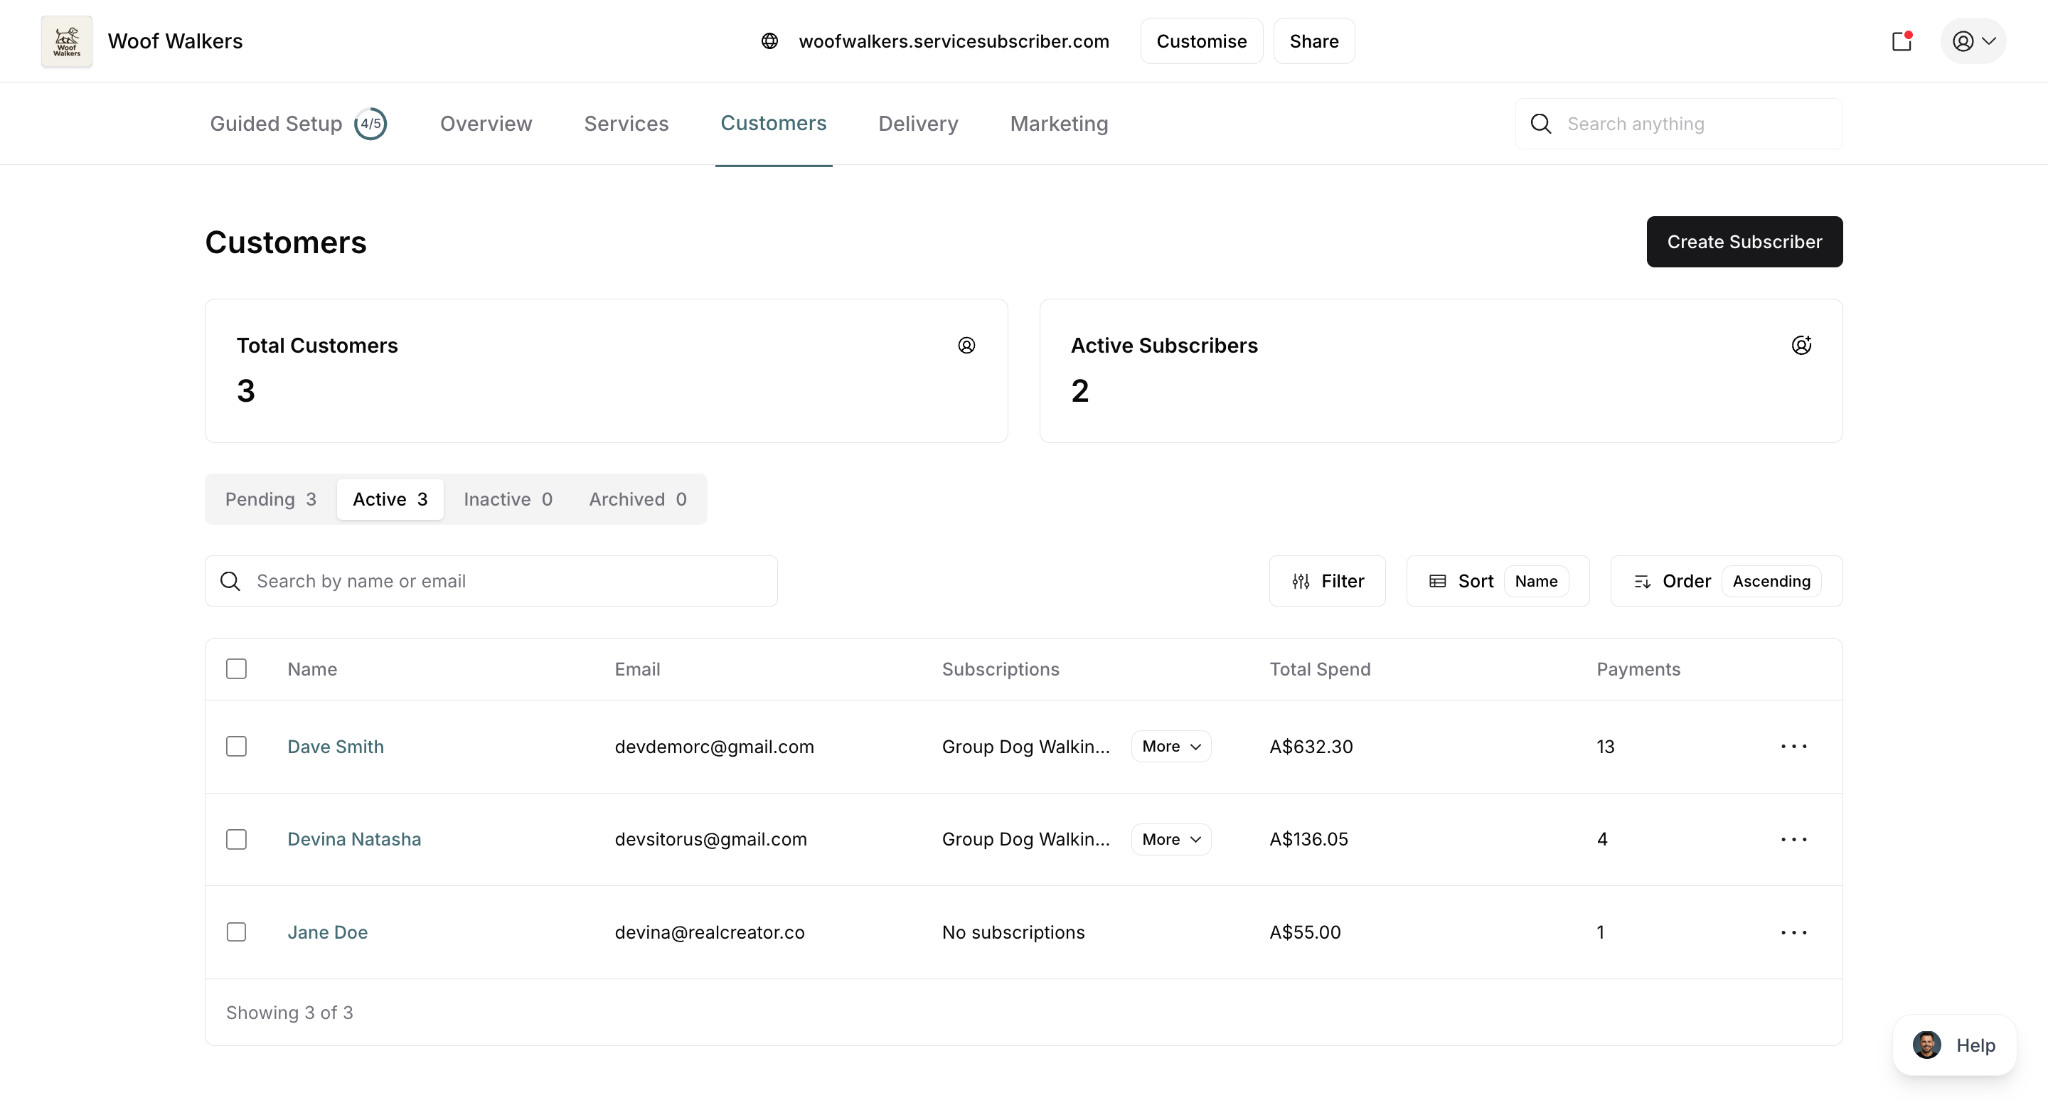Viewport: 2048px width, 1106px height.
Task: Click the Guided Setup 4/5 progress ring
Action: (370, 124)
